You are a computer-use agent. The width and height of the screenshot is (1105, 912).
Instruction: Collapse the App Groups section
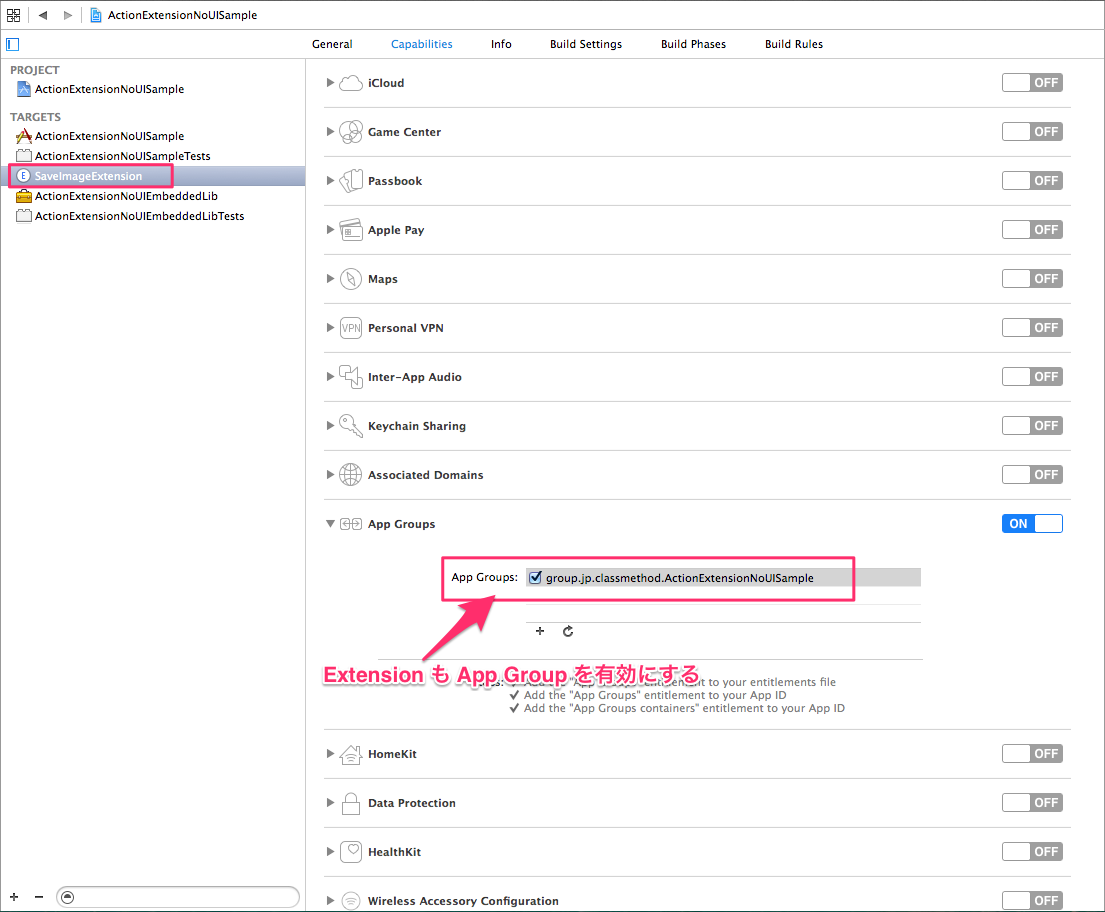[330, 524]
